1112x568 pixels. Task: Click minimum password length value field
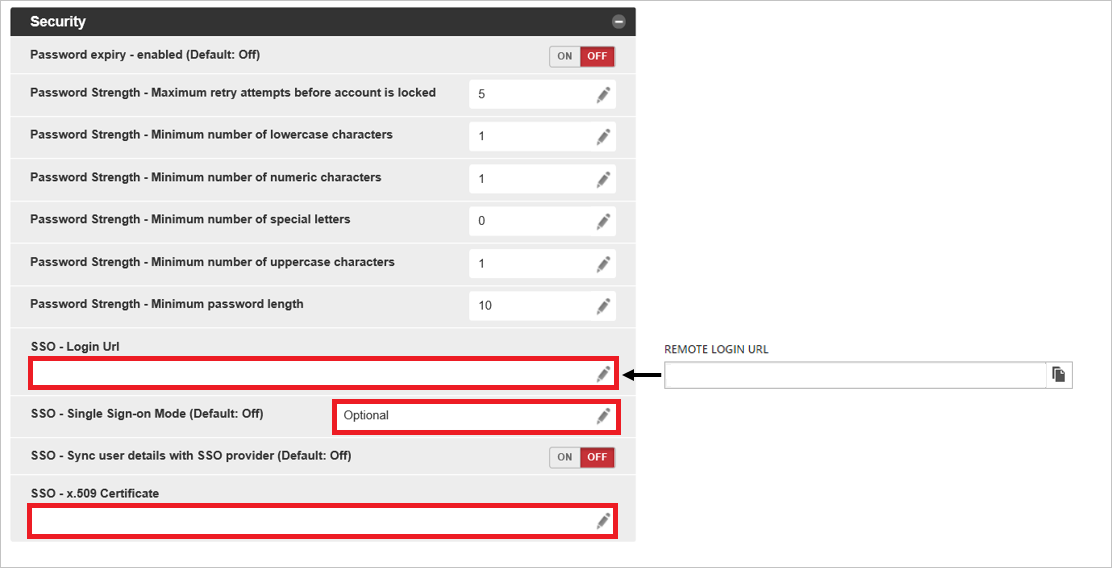[543, 306]
